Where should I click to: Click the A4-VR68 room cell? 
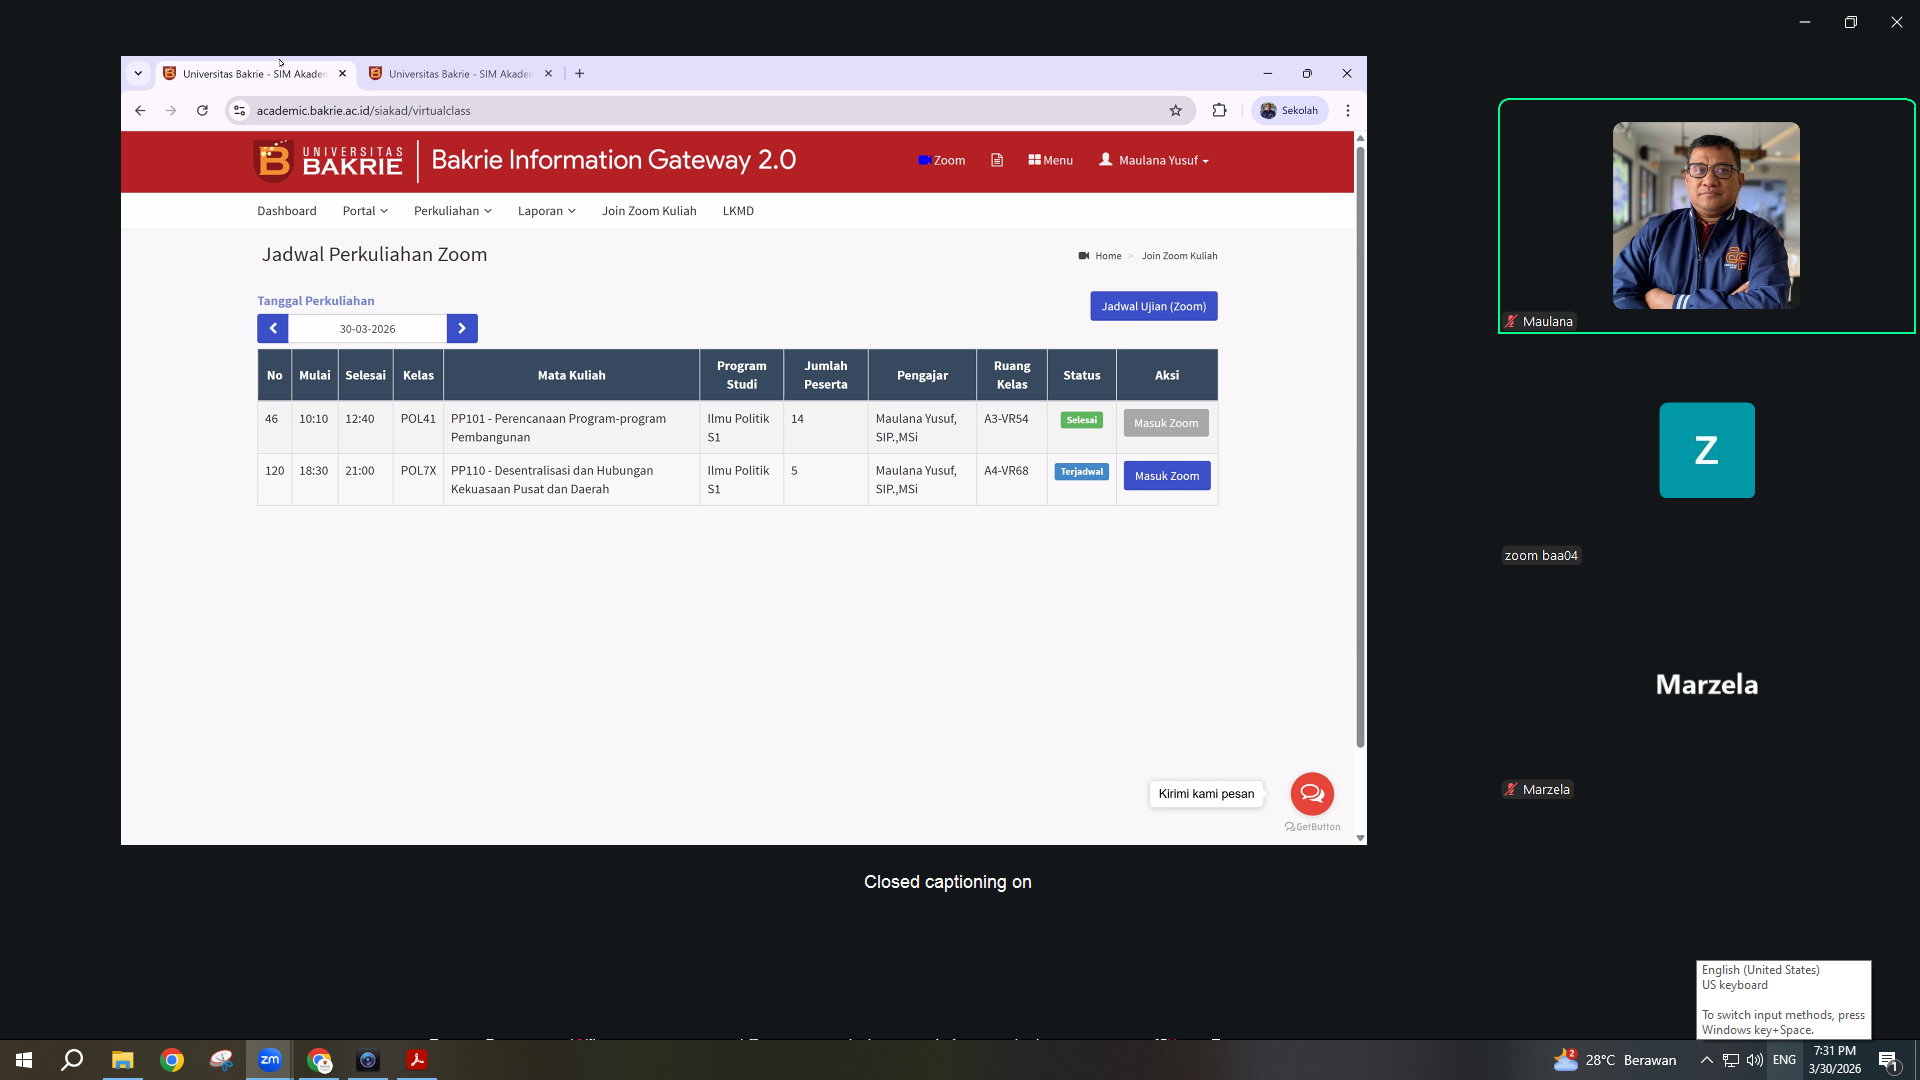[x=1012, y=480]
